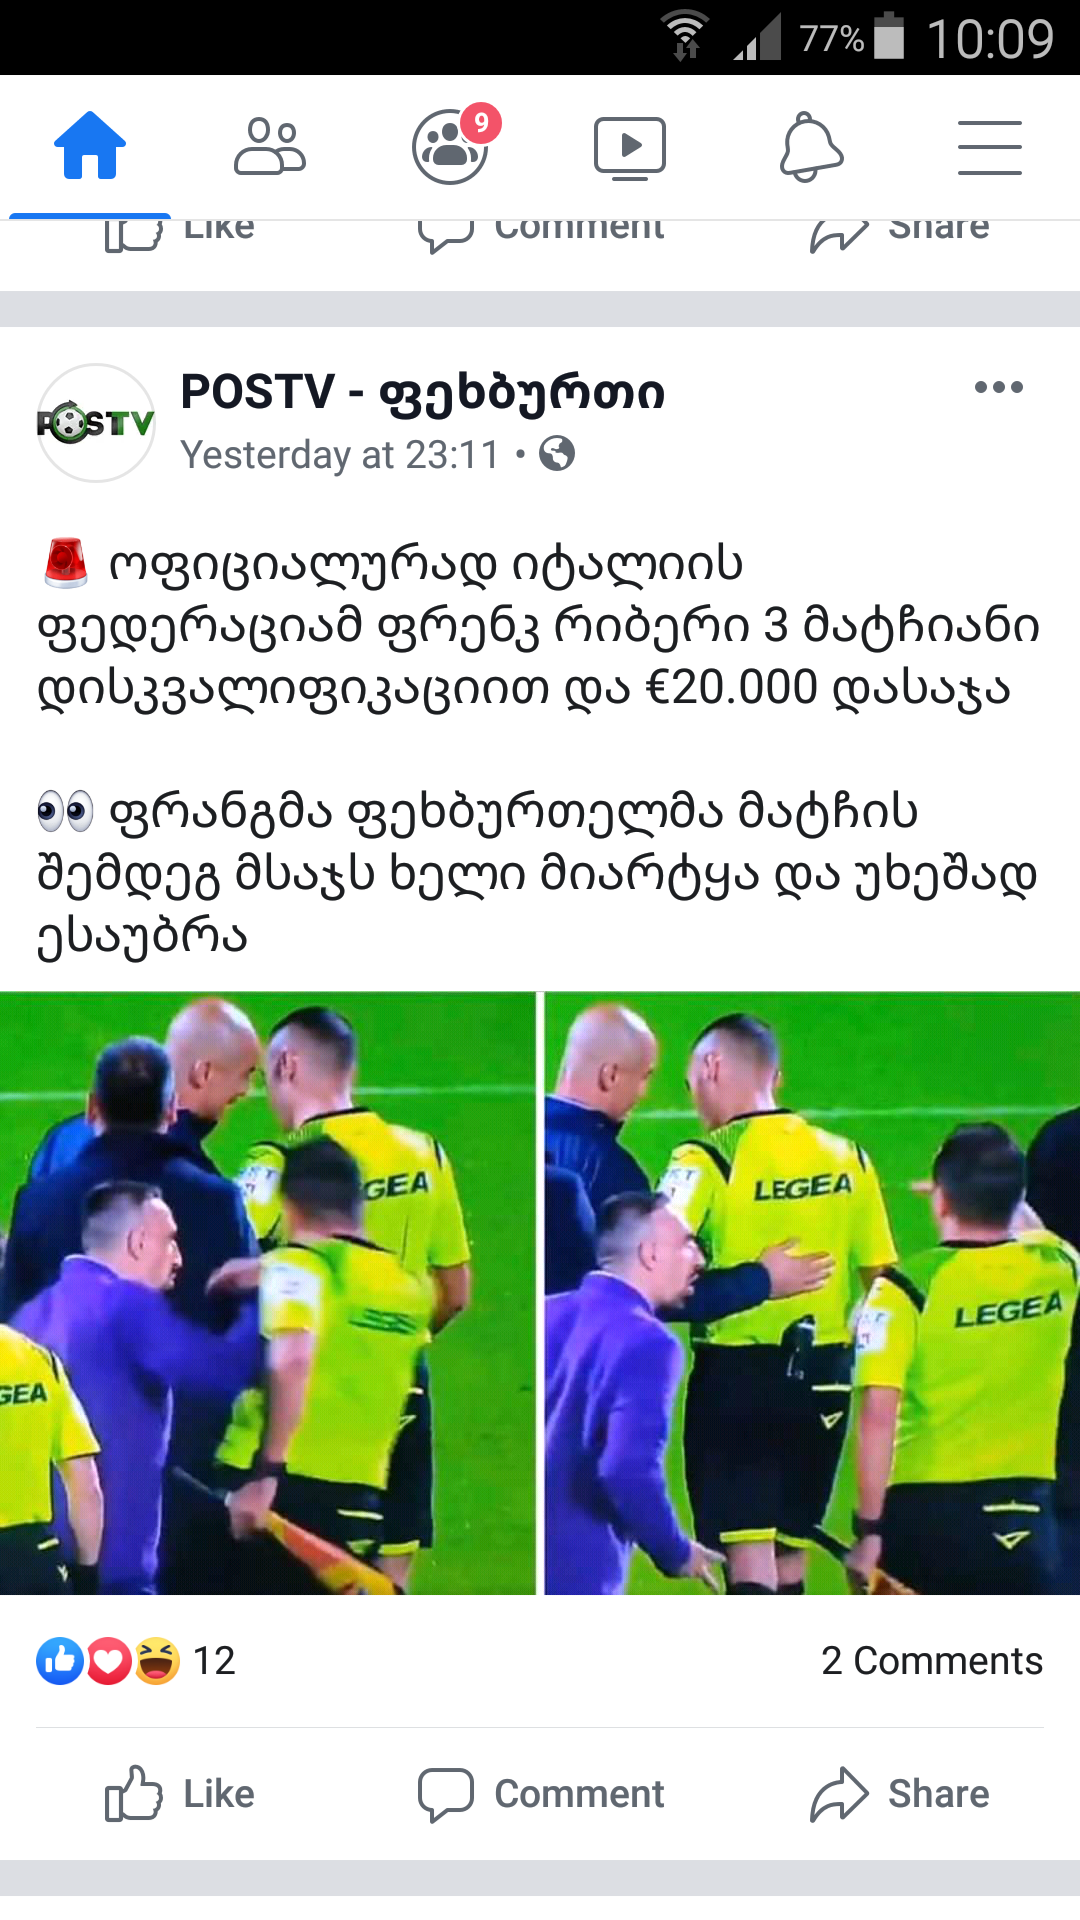Open the 2 Comments link
The width and height of the screenshot is (1080, 1920).
point(932,1661)
